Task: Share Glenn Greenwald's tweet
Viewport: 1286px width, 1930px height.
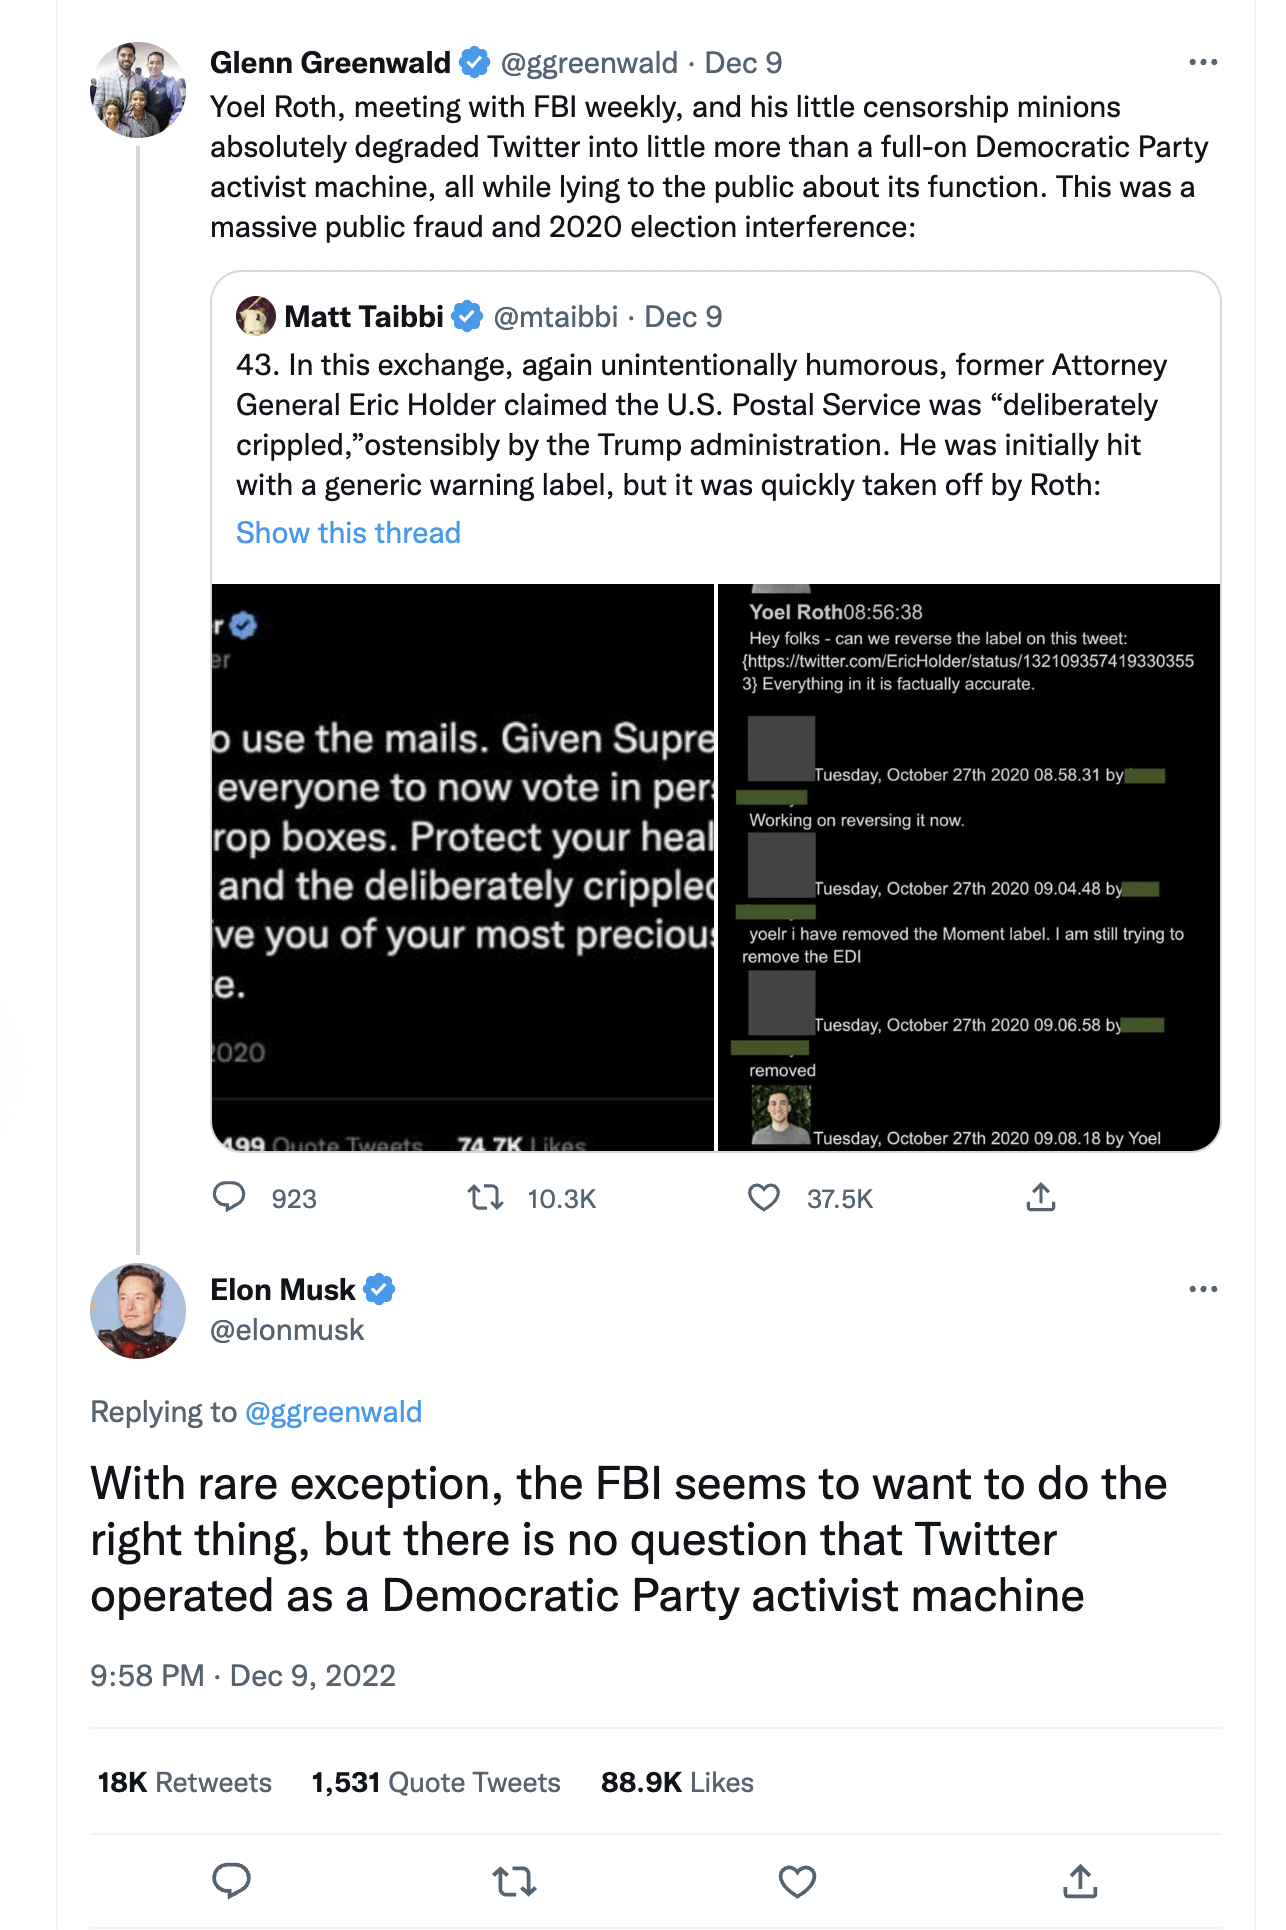Action: pyautogui.click(x=1041, y=1197)
